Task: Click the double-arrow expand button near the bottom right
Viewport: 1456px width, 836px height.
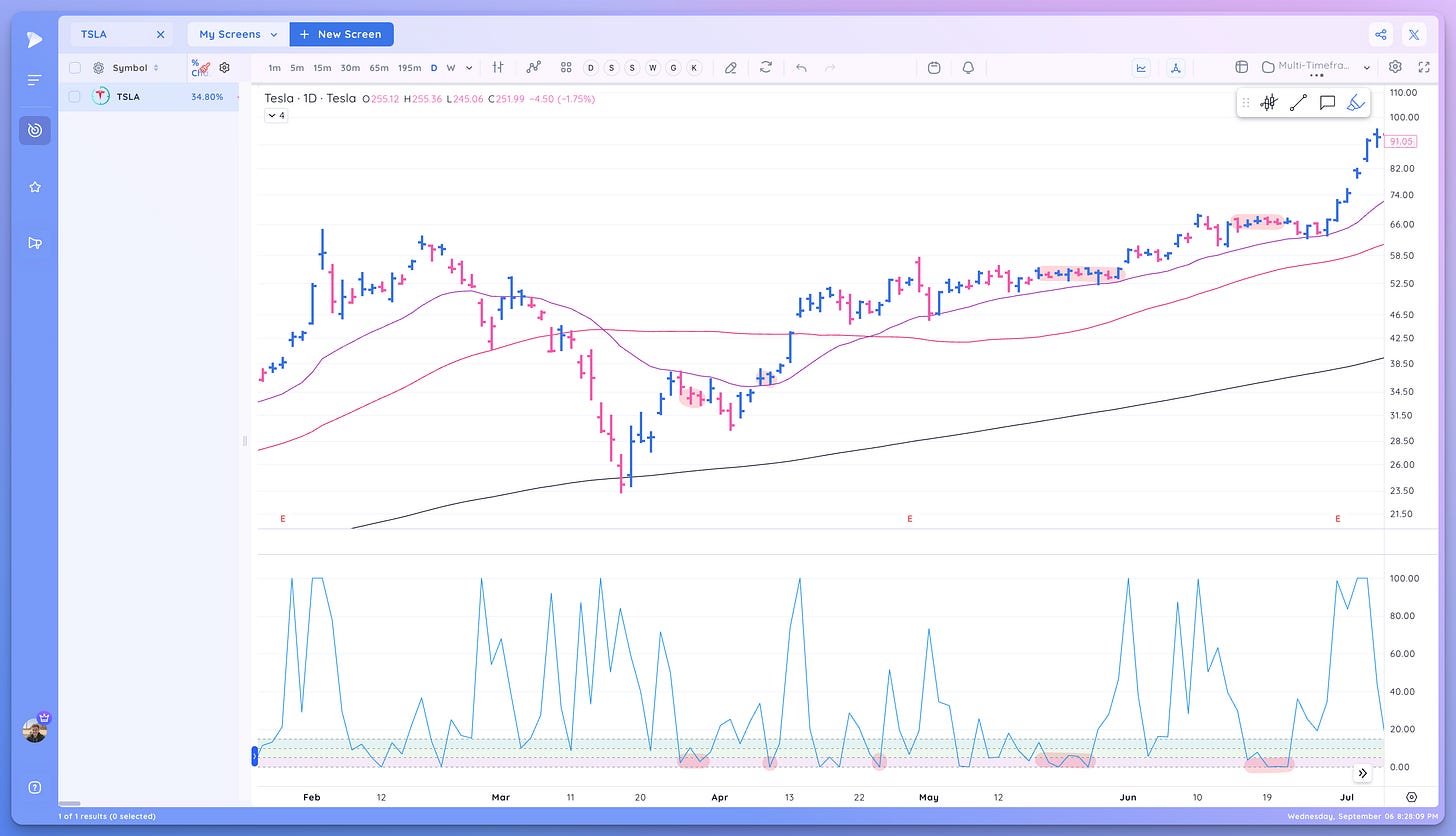Action: click(1362, 772)
